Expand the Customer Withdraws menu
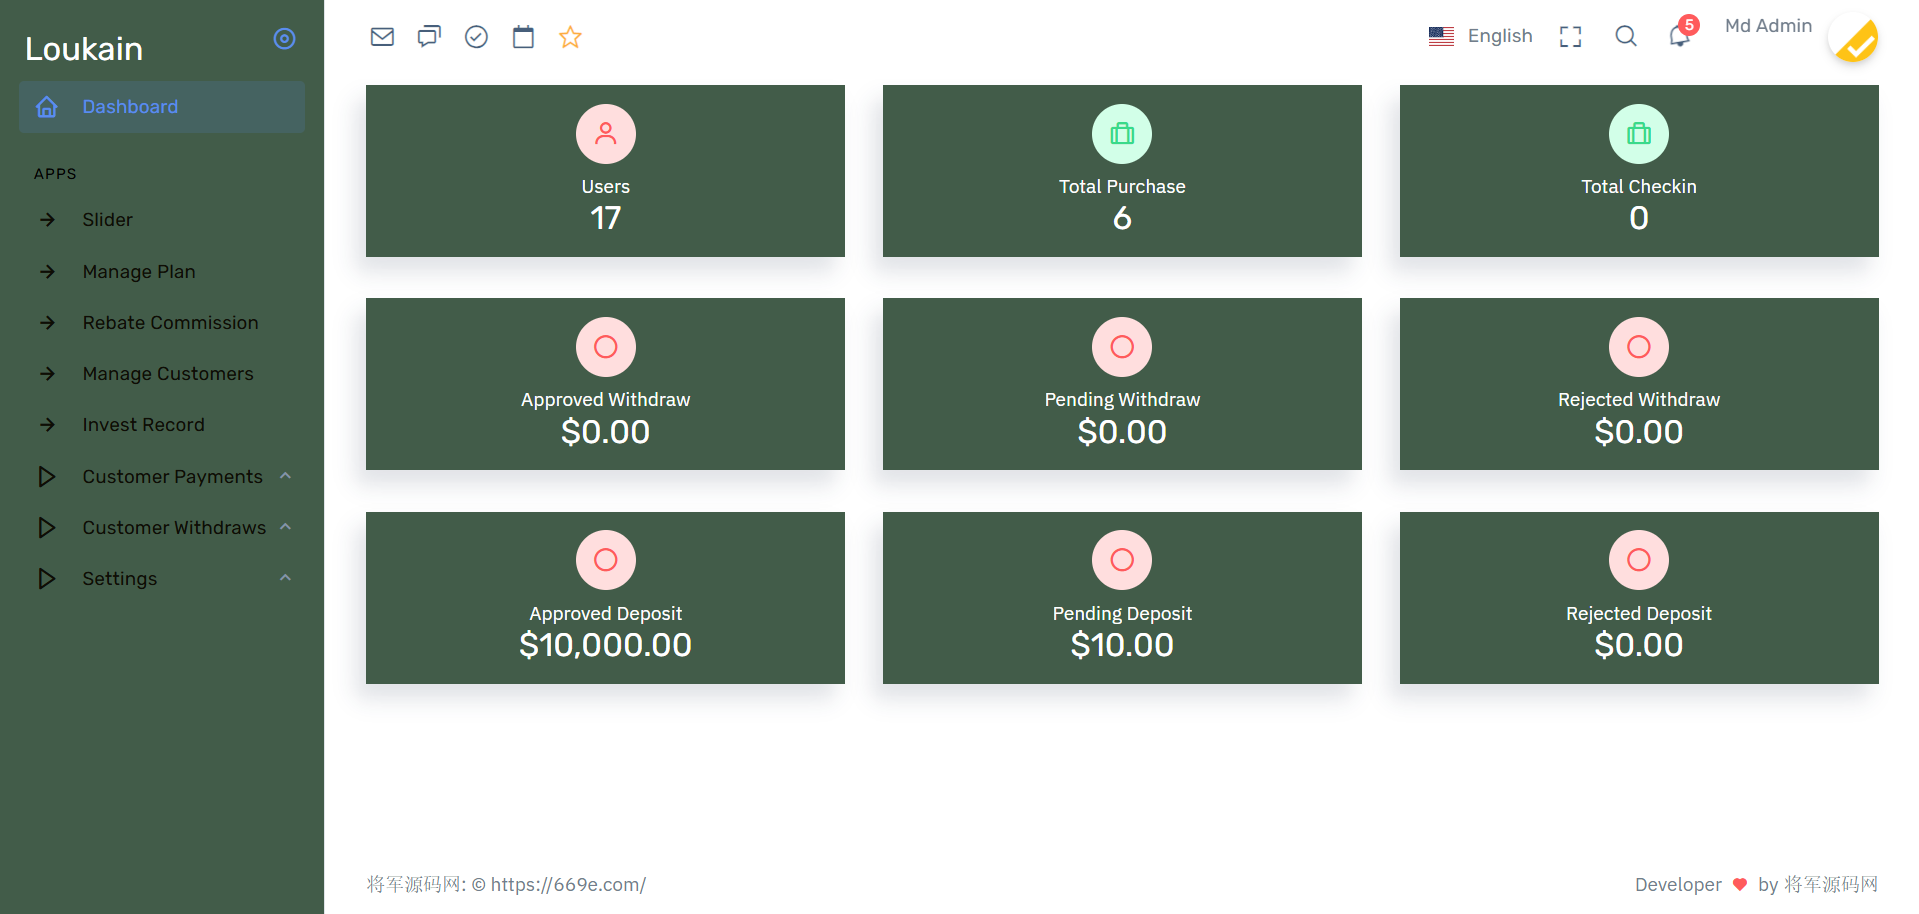Viewport: 1919px width, 914px height. (162, 527)
